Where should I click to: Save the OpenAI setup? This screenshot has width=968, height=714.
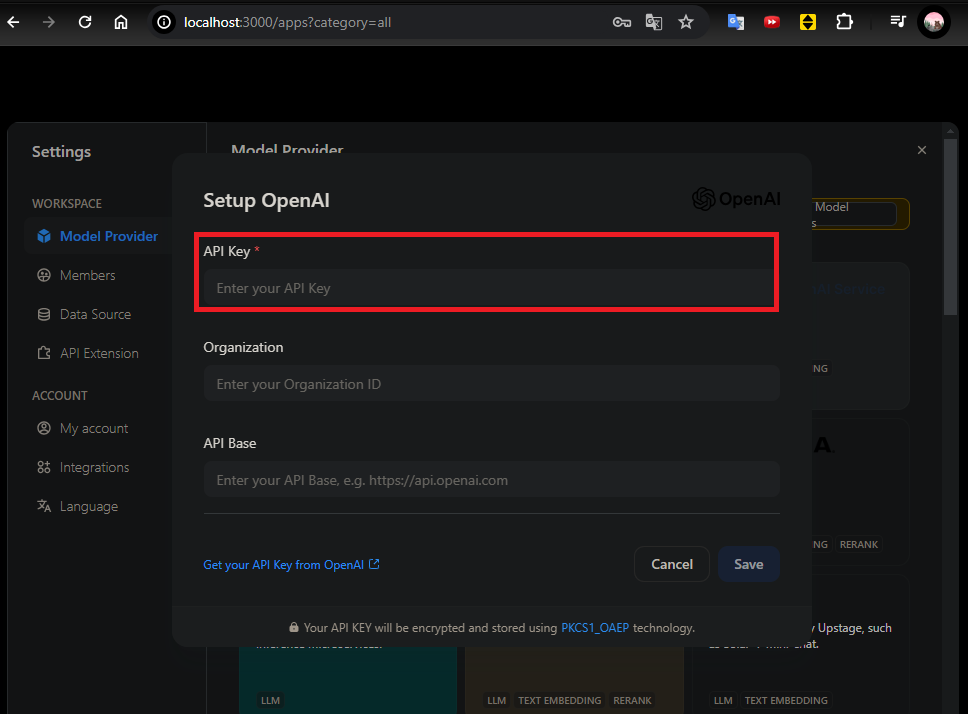pos(748,564)
